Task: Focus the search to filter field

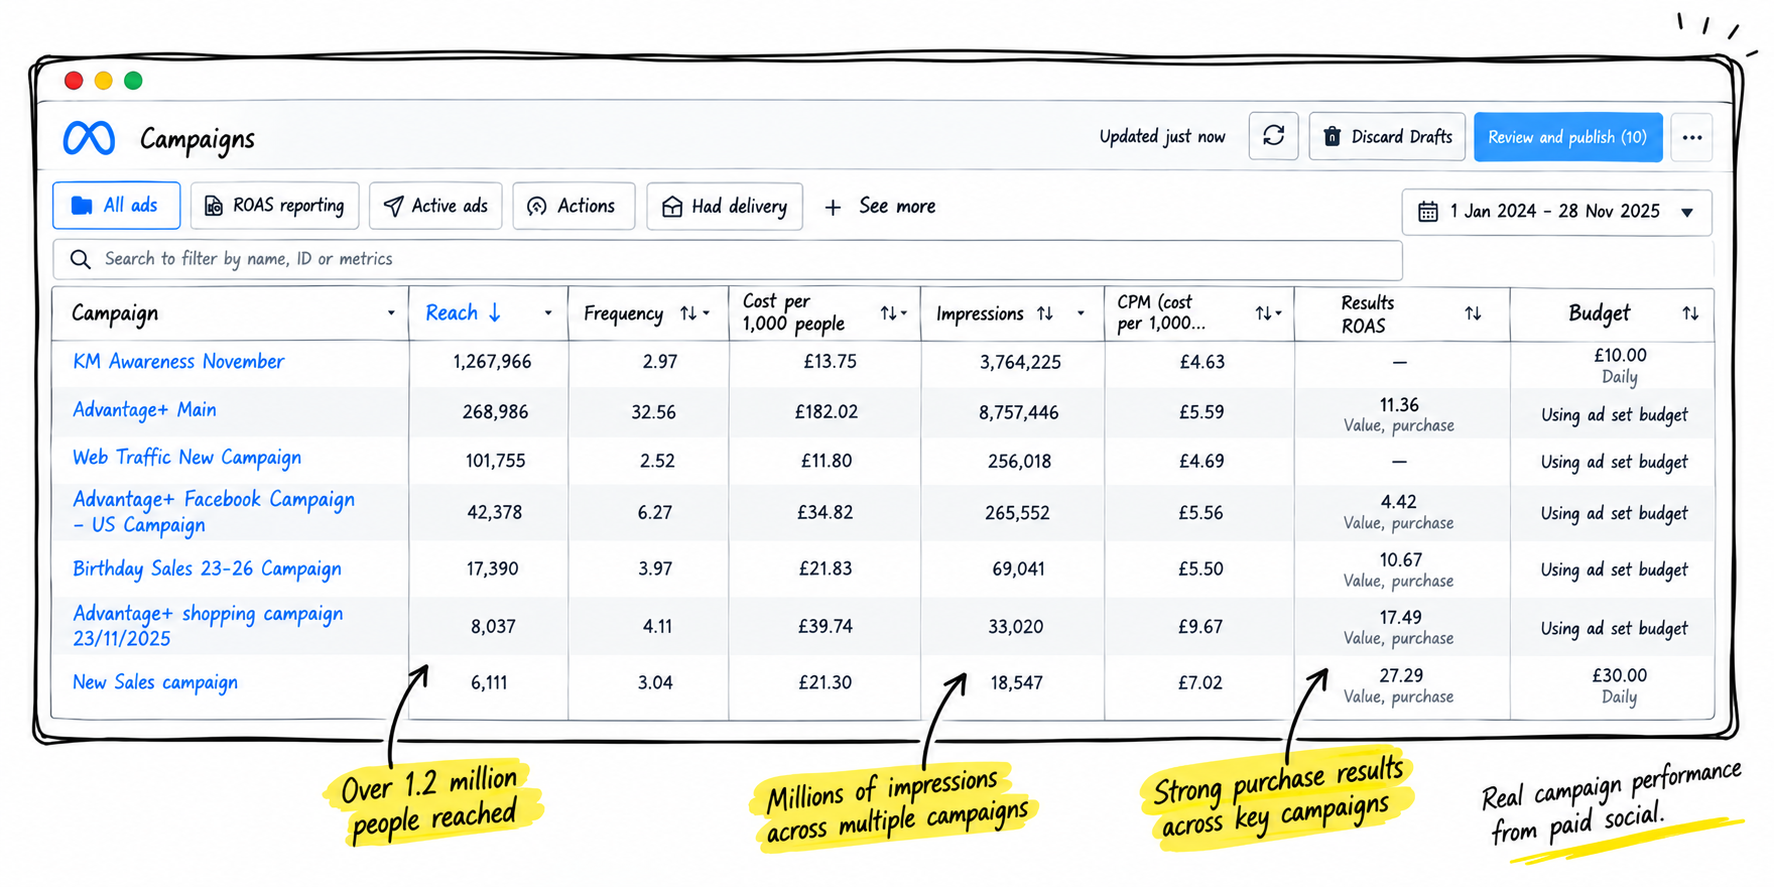Action: click(x=728, y=260)
